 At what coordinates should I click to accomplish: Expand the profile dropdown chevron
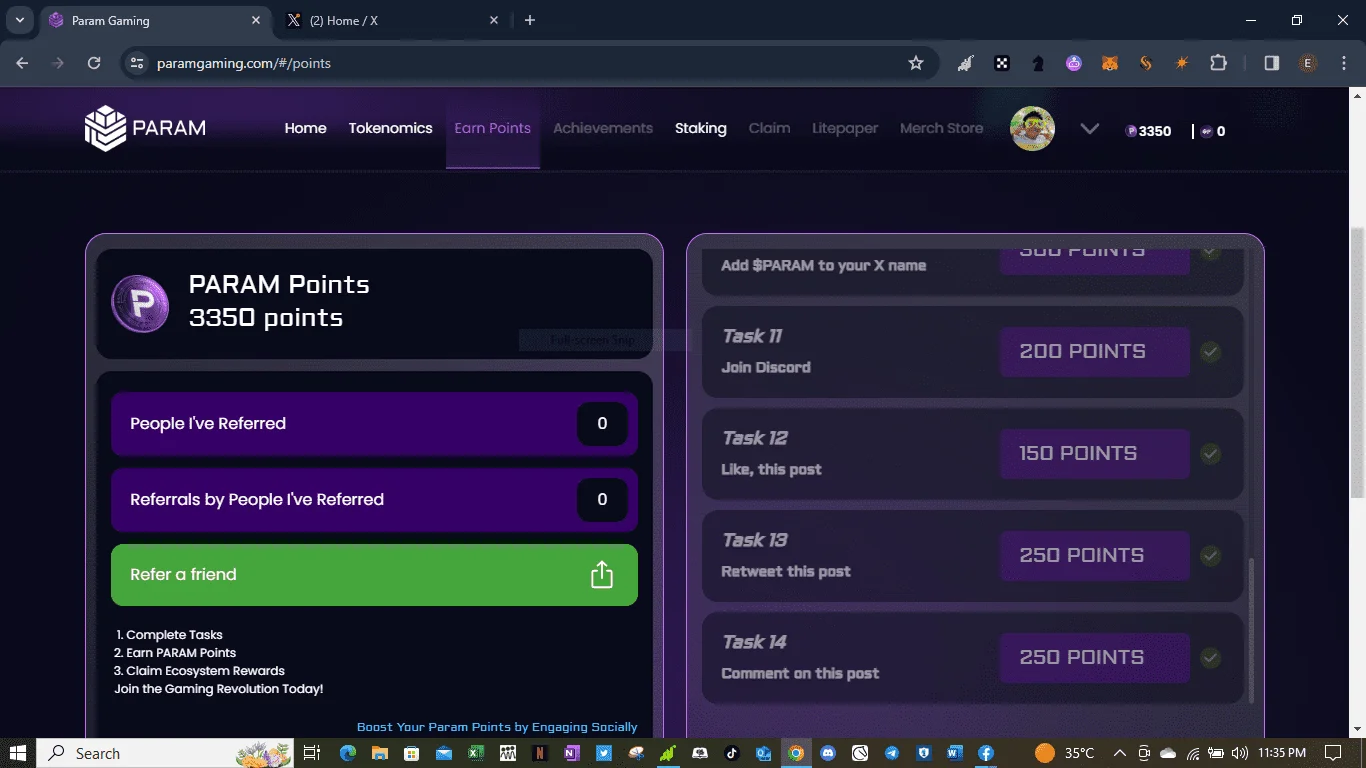click(x=1090, y=129)
